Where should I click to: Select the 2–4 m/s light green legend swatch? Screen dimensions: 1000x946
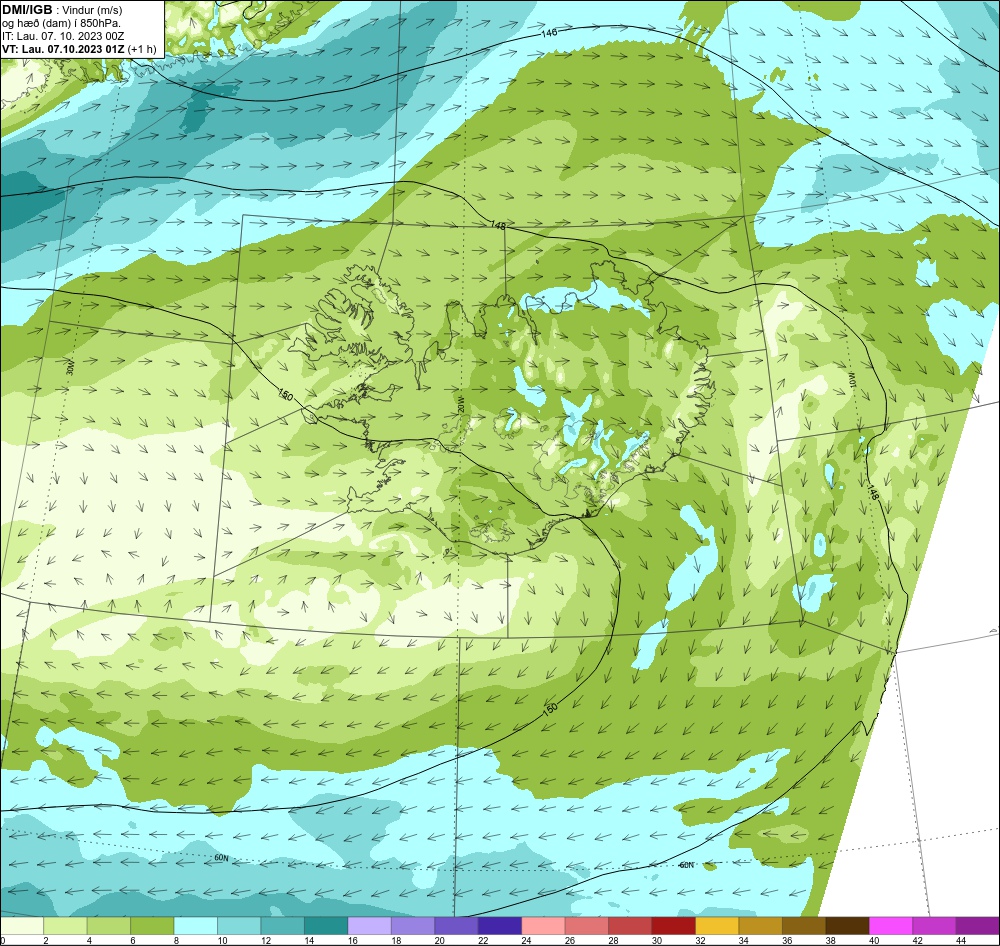[66, 925]
